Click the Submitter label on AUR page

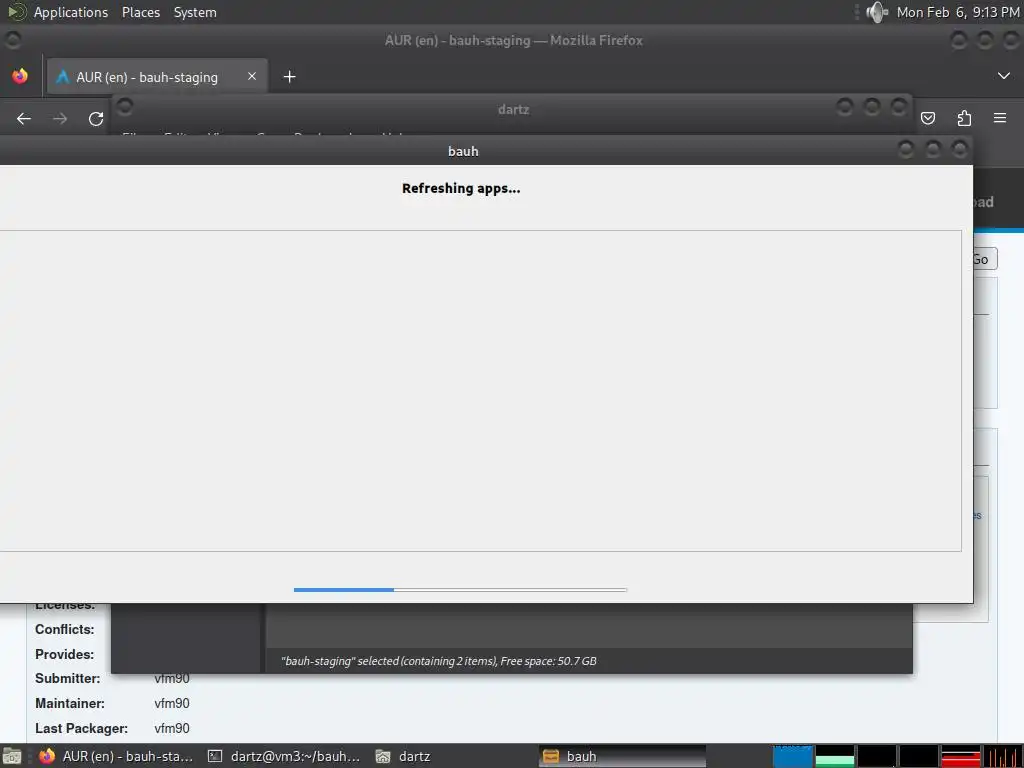pos(67,679)
